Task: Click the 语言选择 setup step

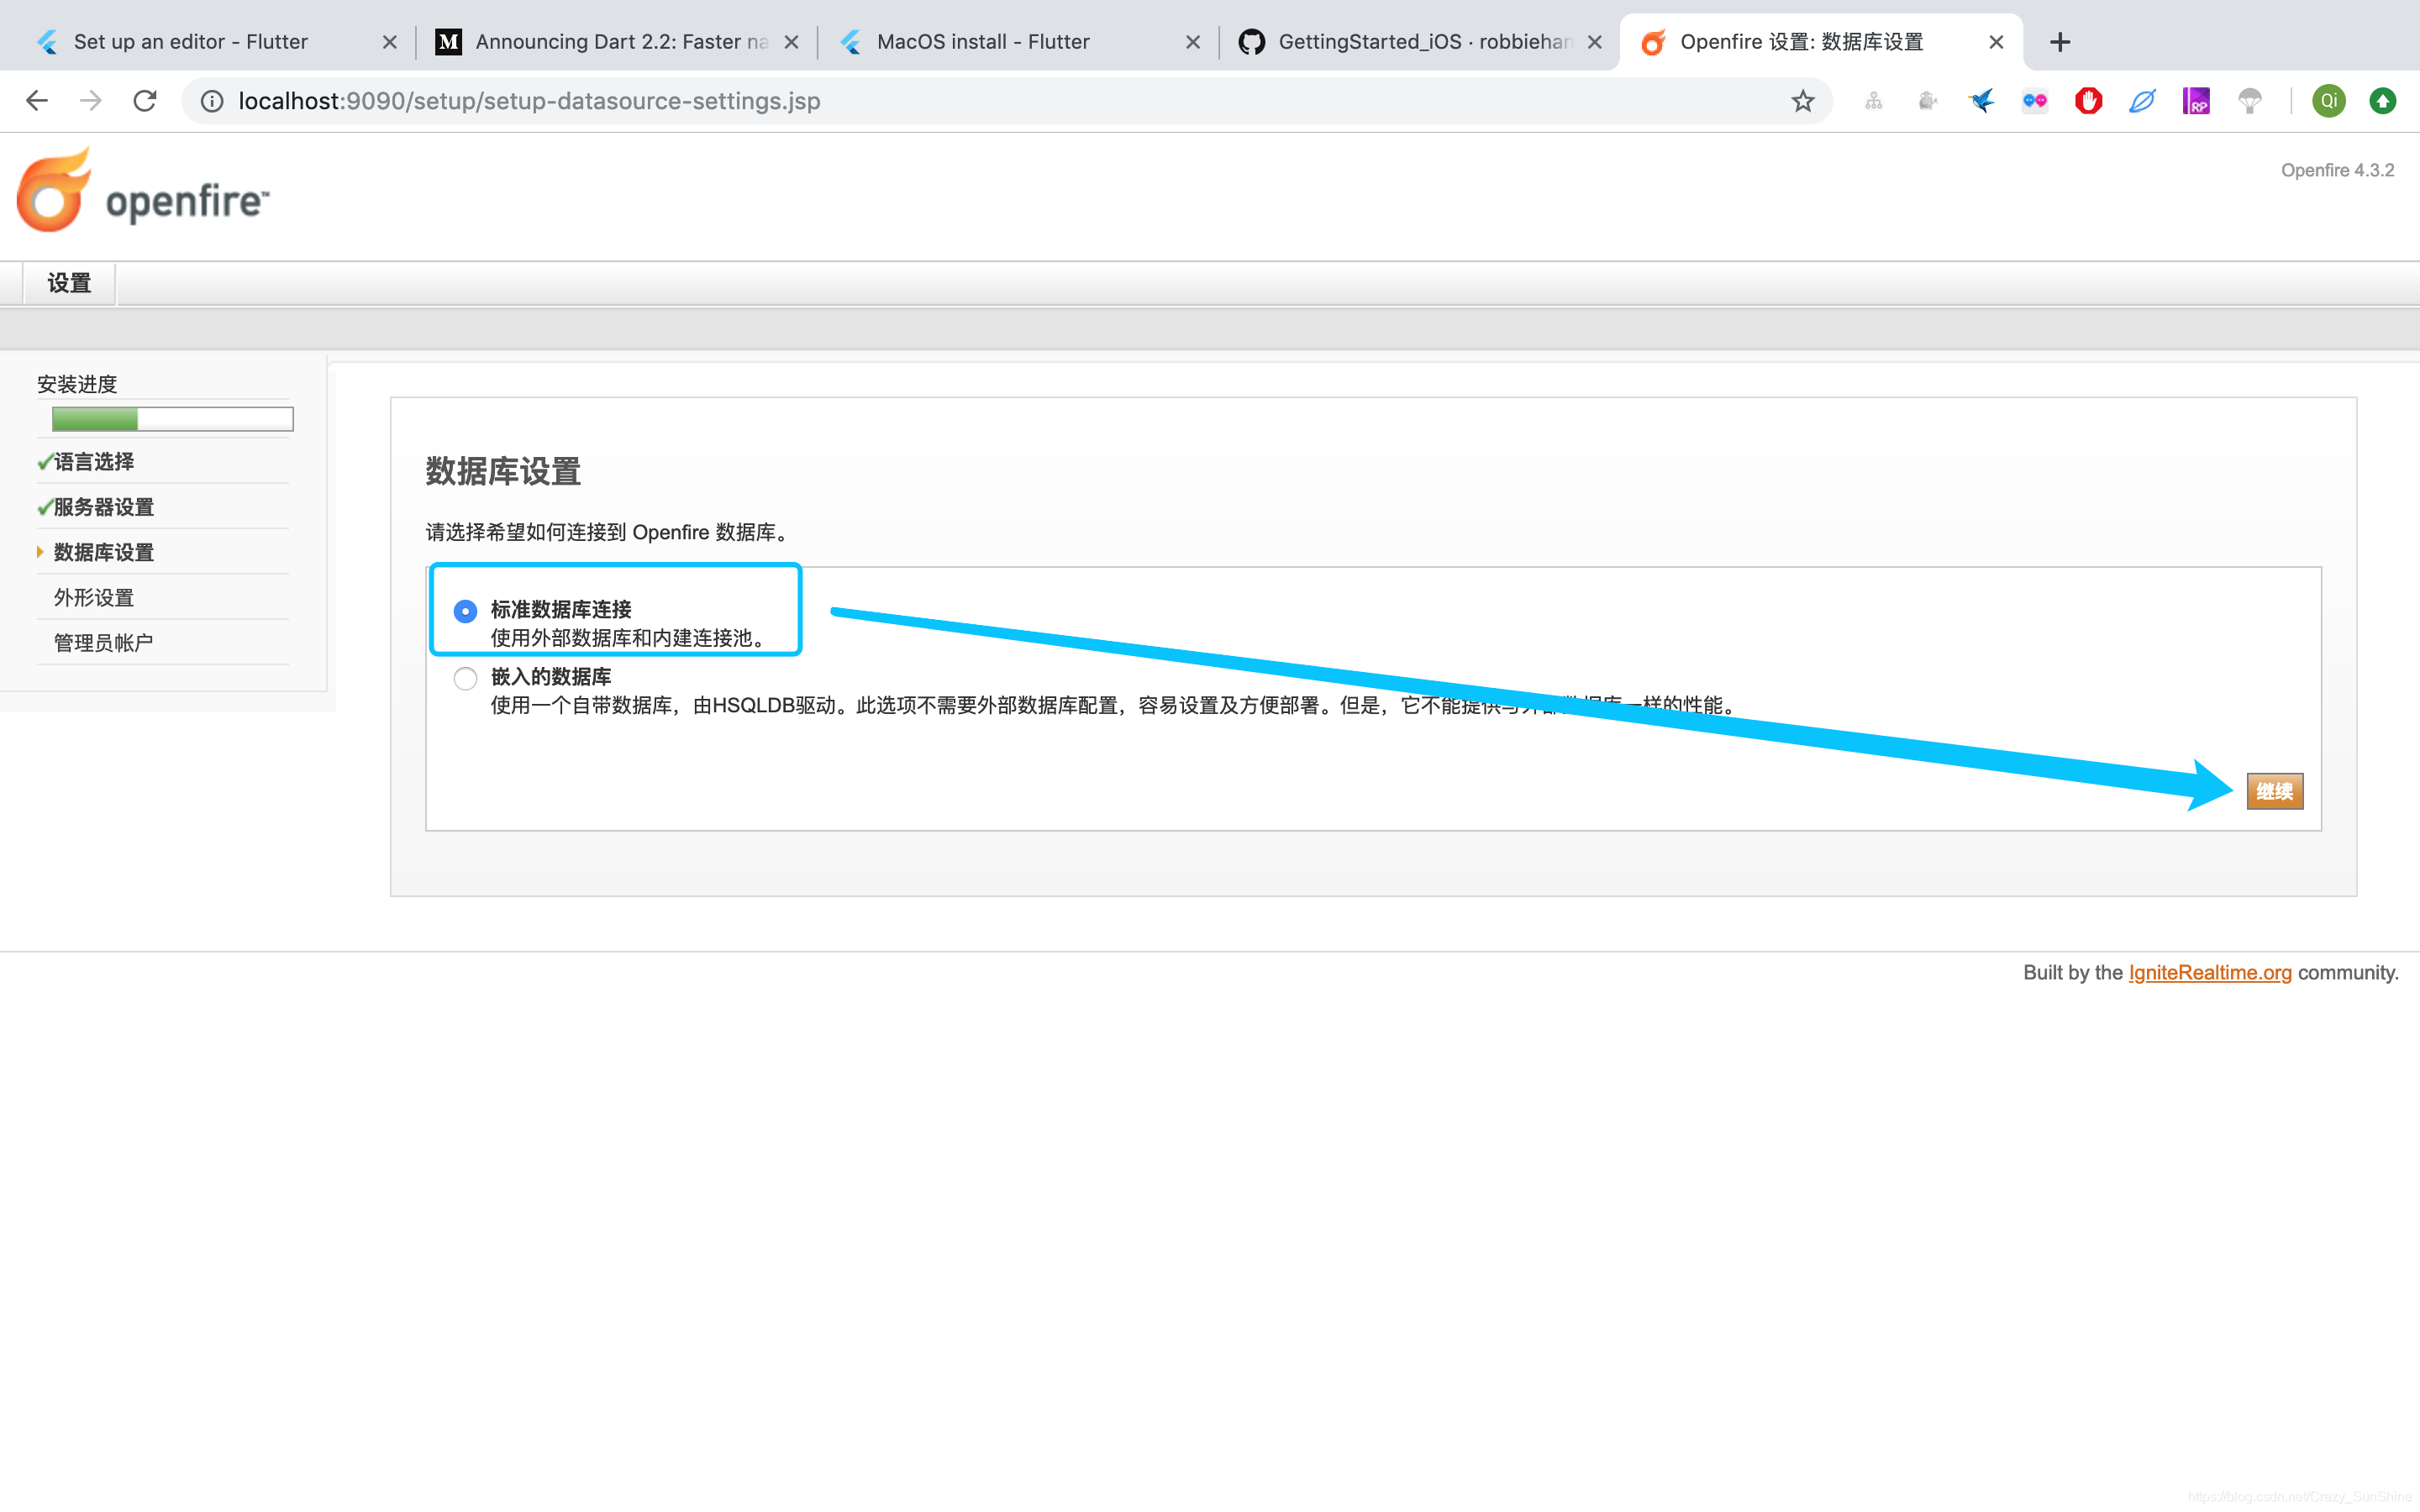Action: [x=93, y=462]
